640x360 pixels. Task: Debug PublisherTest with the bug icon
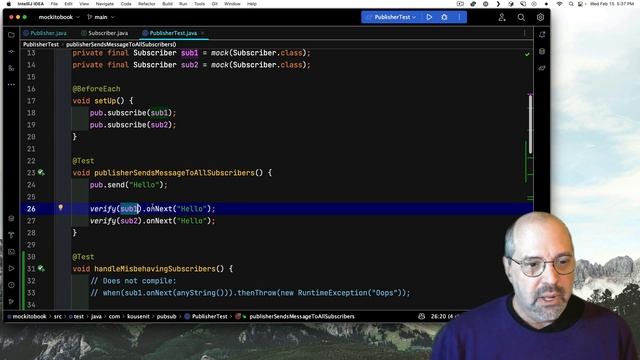(444, 17)
